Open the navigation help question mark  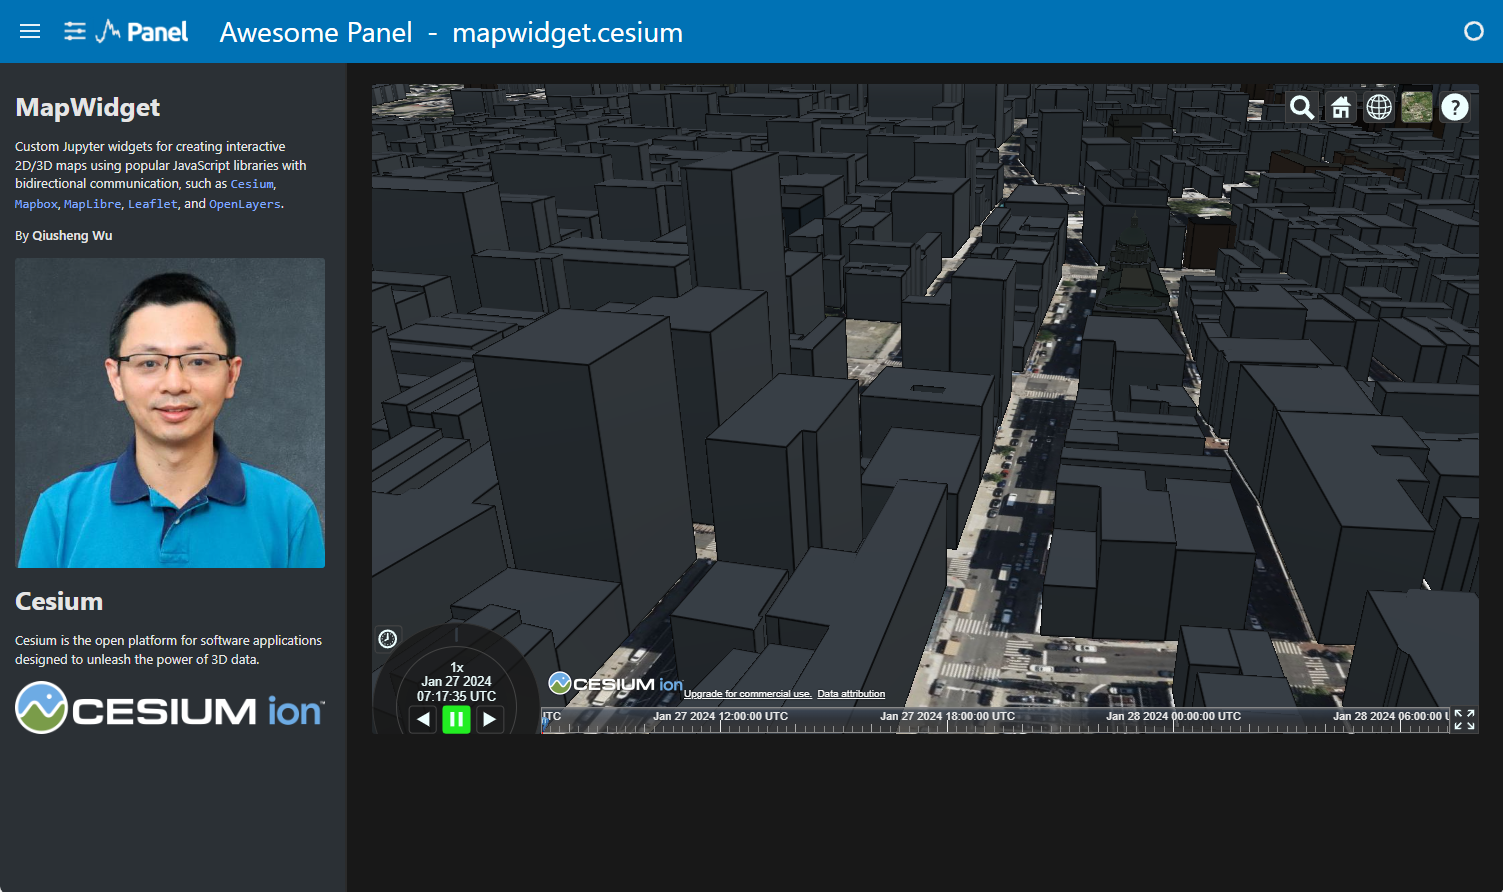tap(1455, 107)
